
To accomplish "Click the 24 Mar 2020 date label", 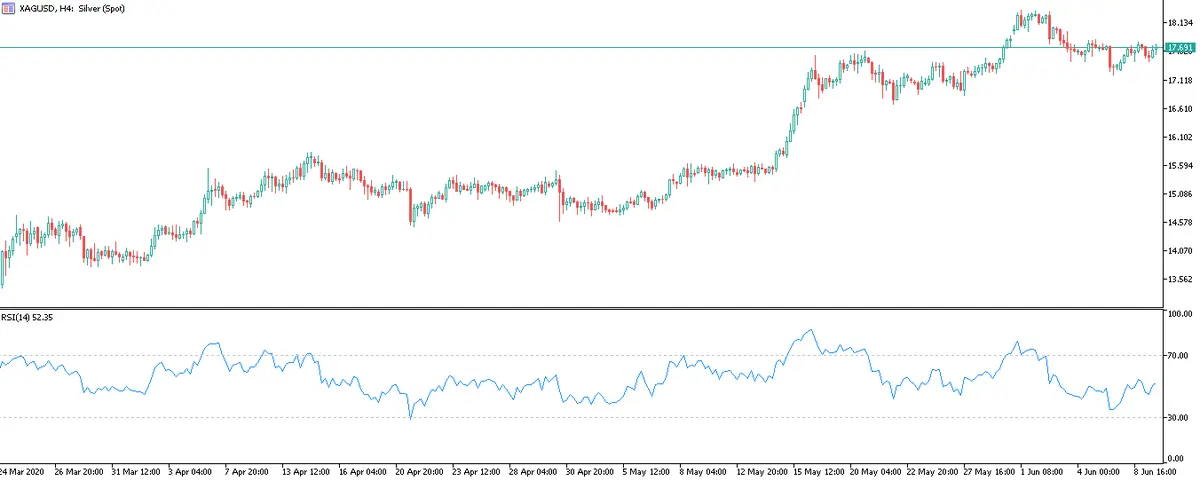I will [x=20, y=470].
